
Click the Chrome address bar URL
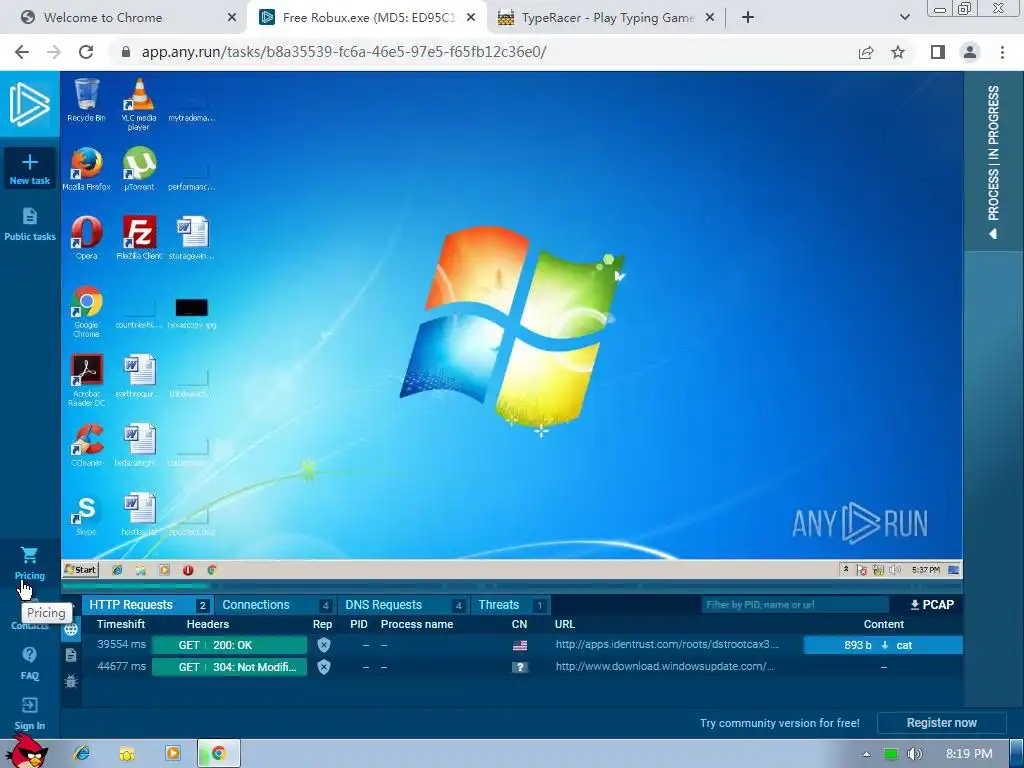[x=344, y=52]
